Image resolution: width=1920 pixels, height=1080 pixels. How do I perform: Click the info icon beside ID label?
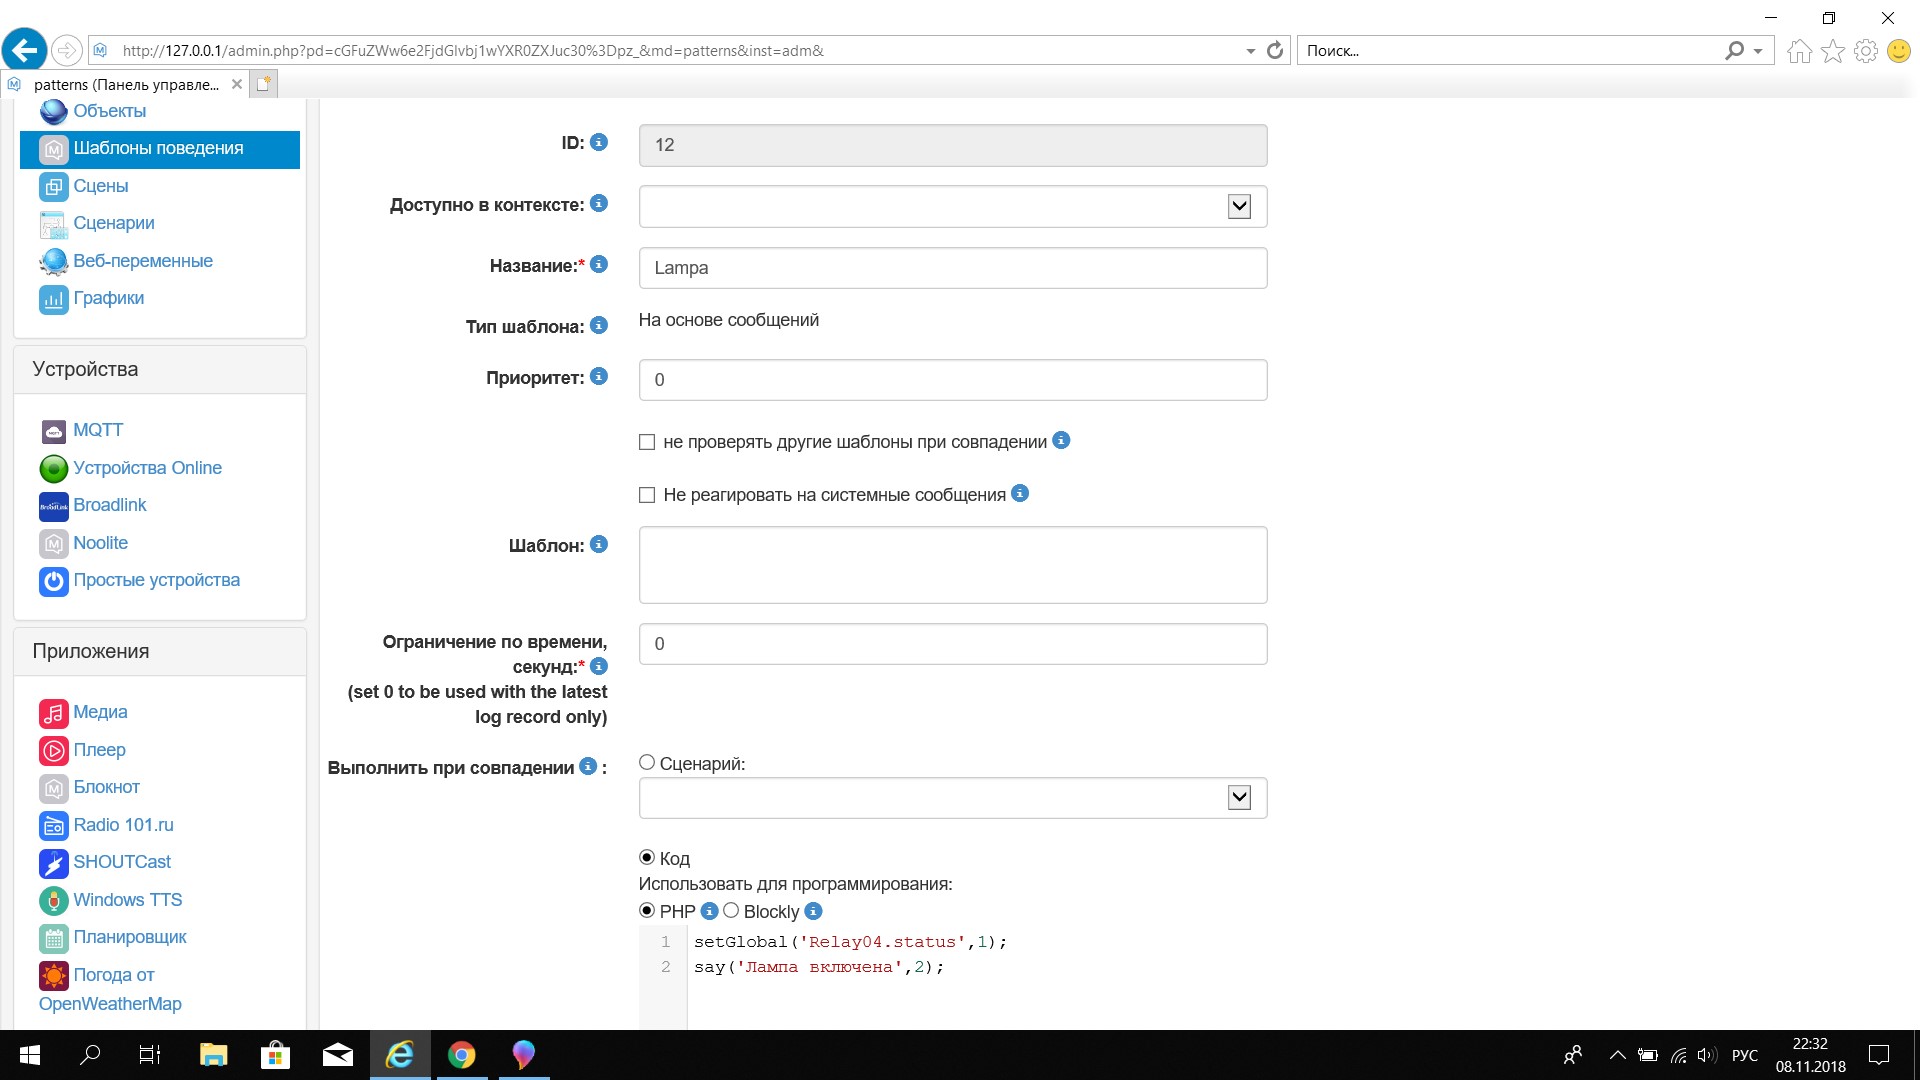pyautogui.click(x=599, y=142)
